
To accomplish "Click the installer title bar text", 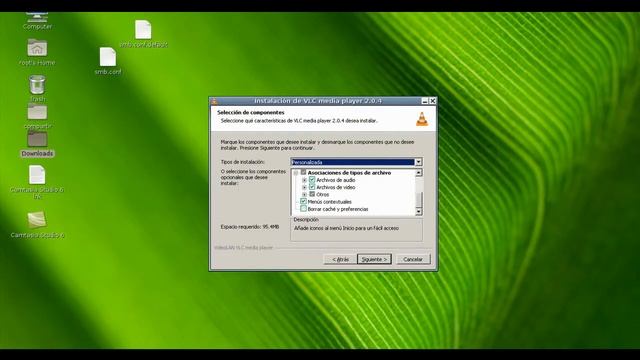I will [318, 101].
